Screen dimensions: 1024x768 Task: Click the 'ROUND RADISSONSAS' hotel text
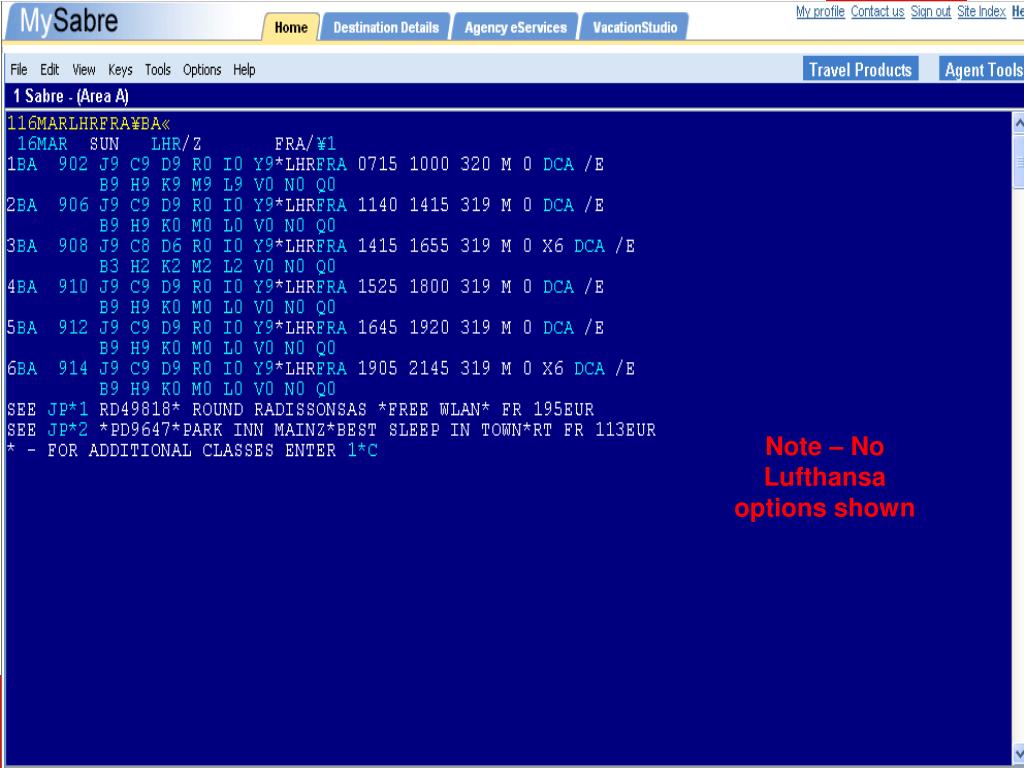click(279, 409)
